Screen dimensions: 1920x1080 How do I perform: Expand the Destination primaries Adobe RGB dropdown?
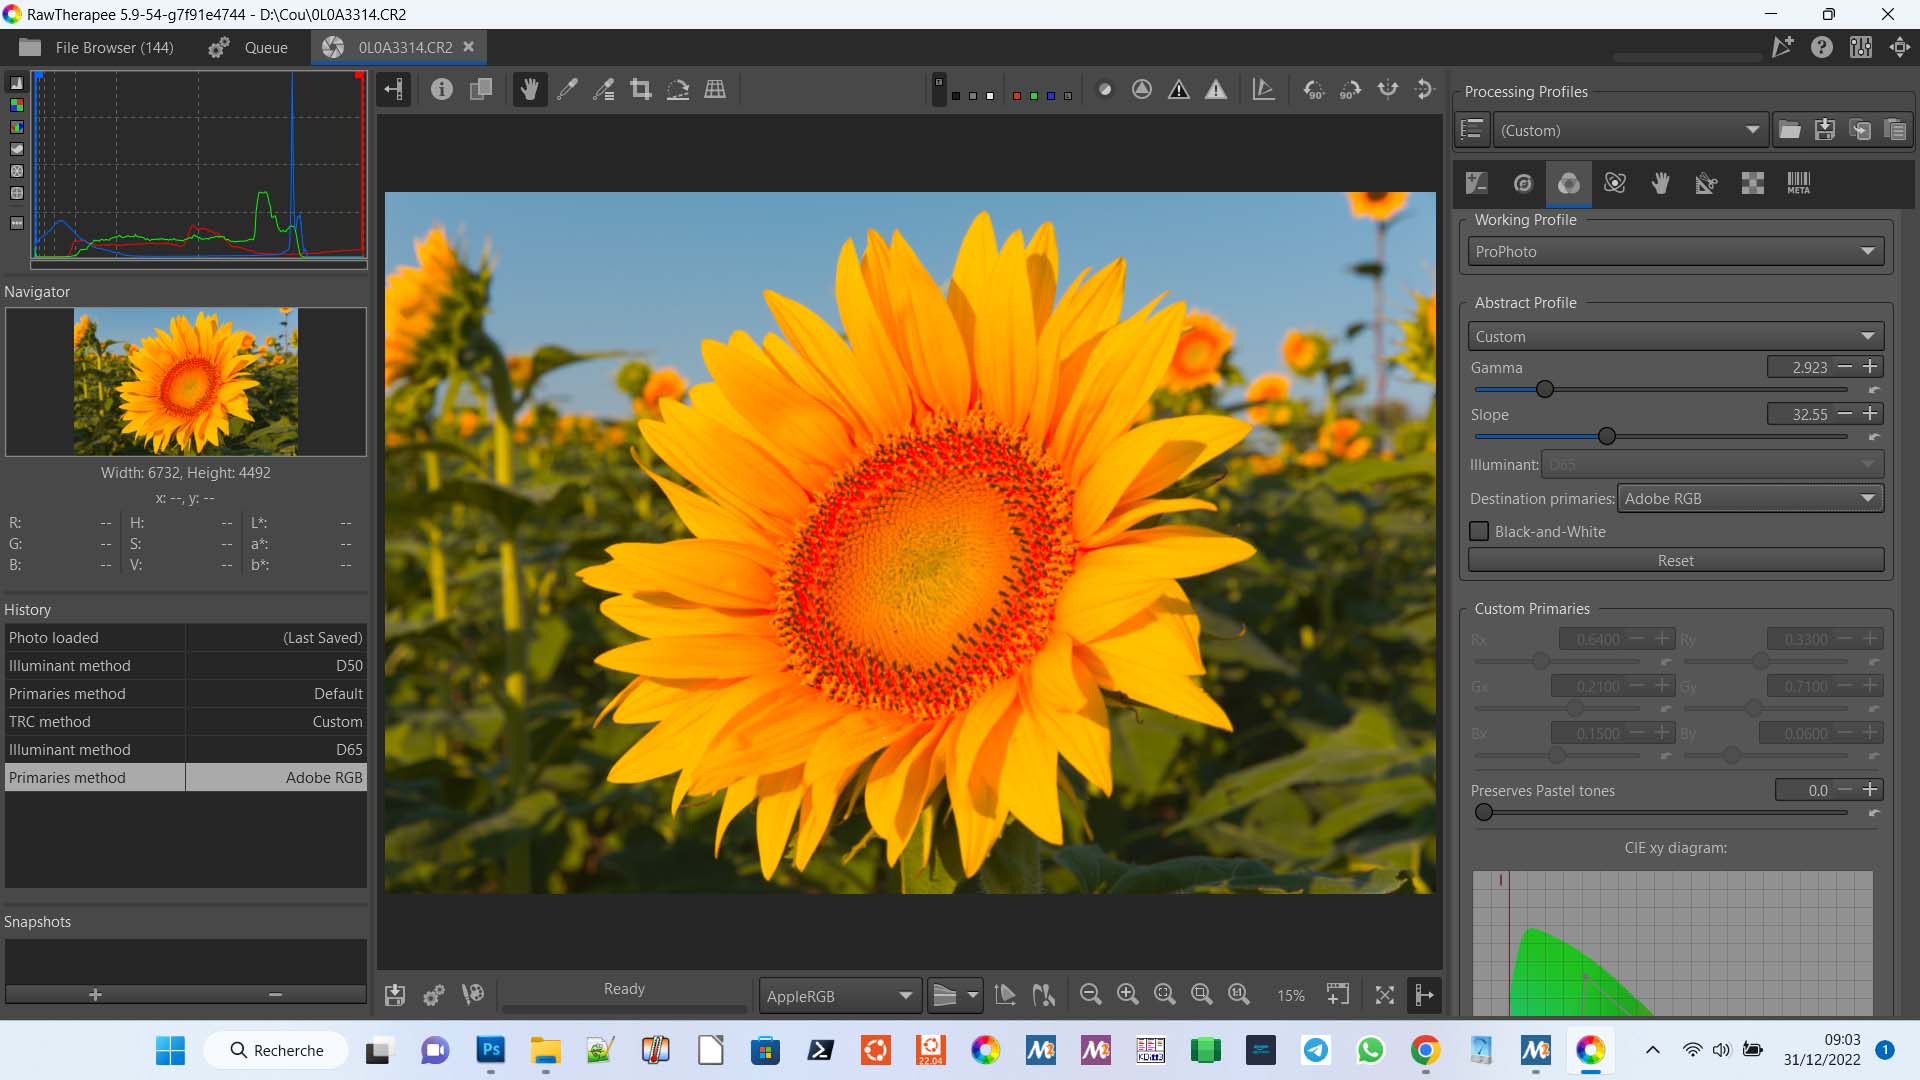[x=1750, y=499]
